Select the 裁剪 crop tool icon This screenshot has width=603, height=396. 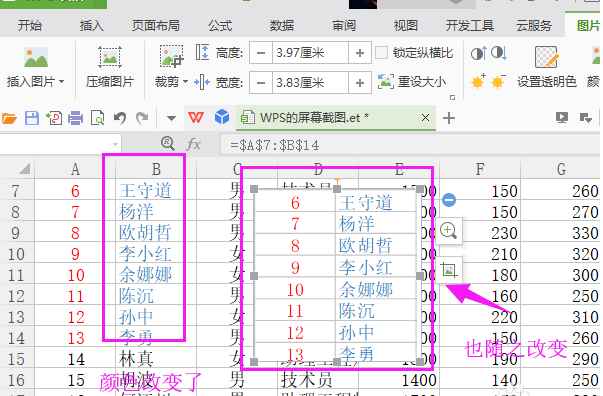pyautogui.click(x=172, y=57)
